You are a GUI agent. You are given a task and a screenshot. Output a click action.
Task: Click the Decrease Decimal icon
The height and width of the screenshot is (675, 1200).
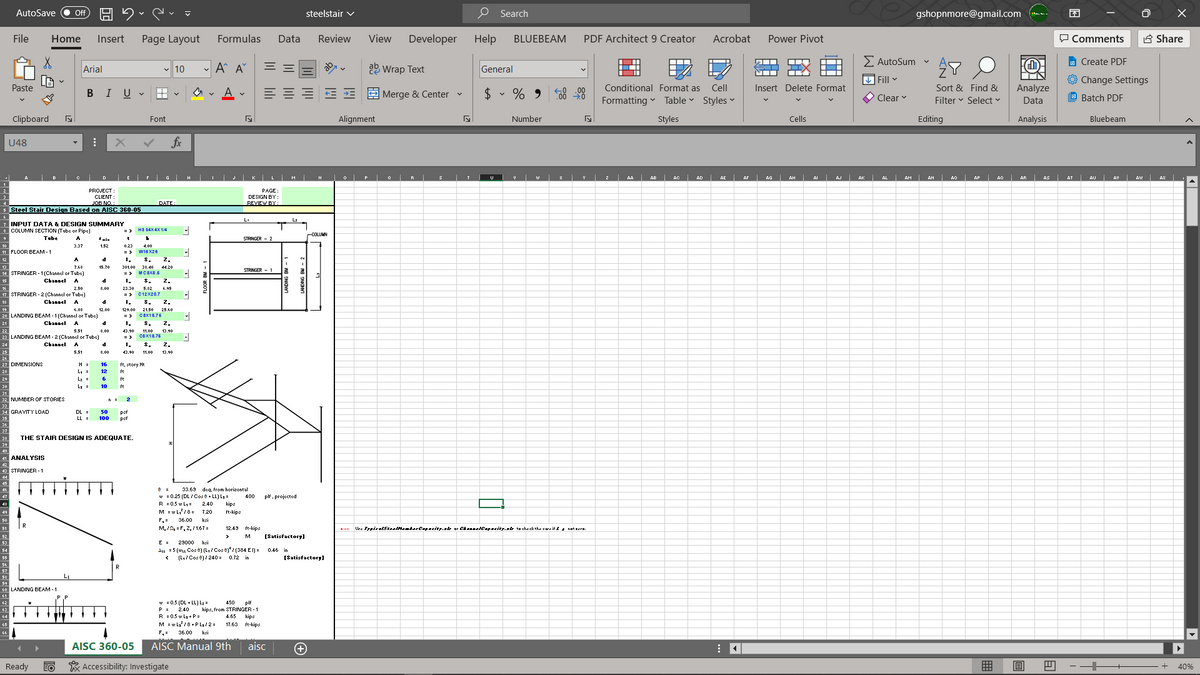coord(579,94)
